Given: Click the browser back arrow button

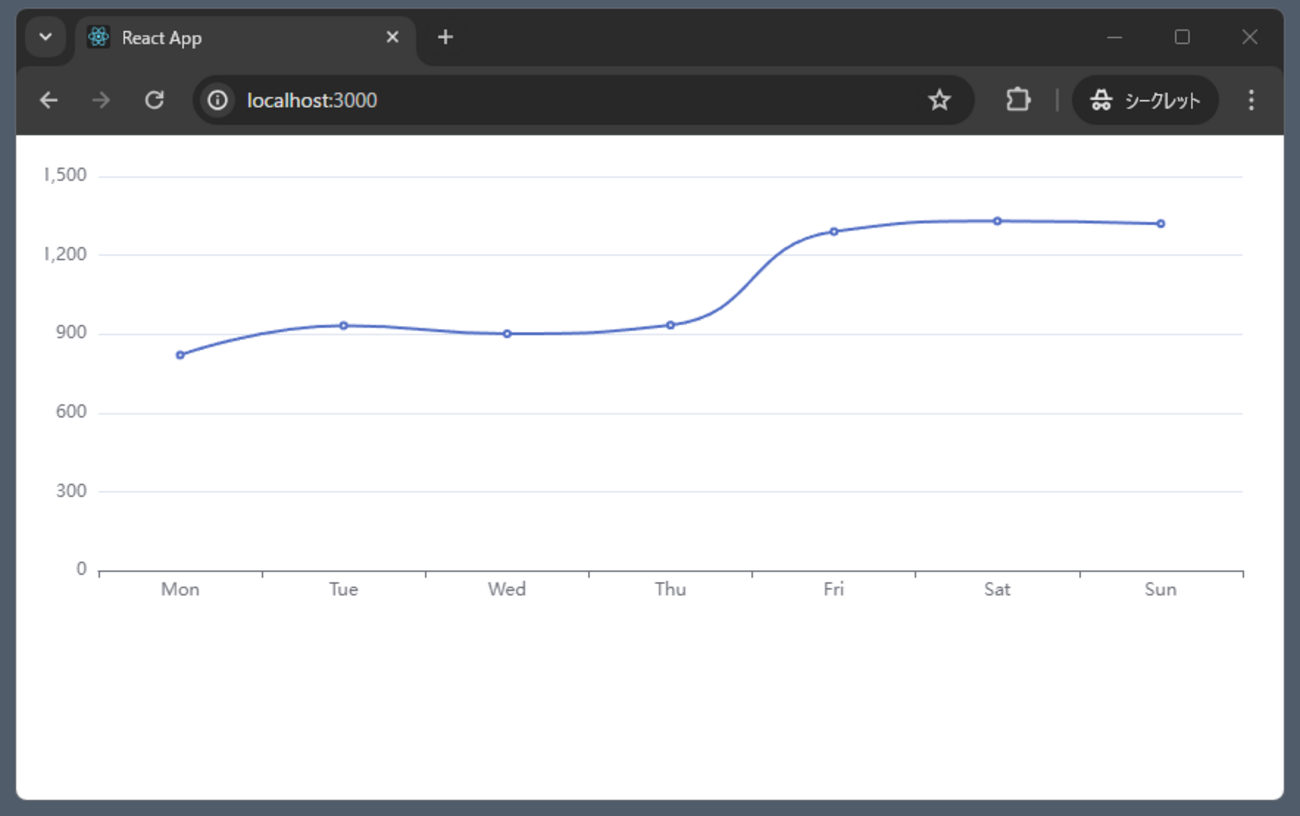Looking at the screenshot, I should click(48, 100).
